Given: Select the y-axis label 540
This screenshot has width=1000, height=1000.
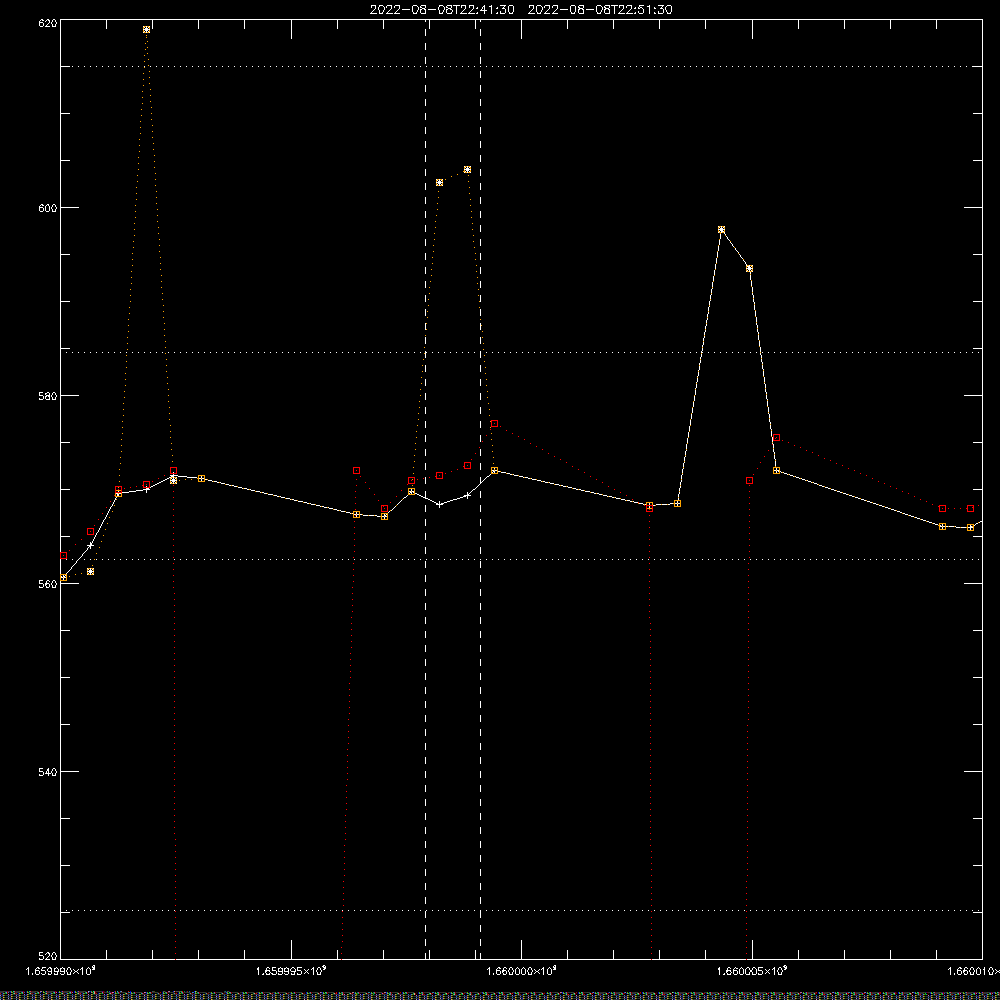Looking at the screenshot, I should click(x=48, y=772).
